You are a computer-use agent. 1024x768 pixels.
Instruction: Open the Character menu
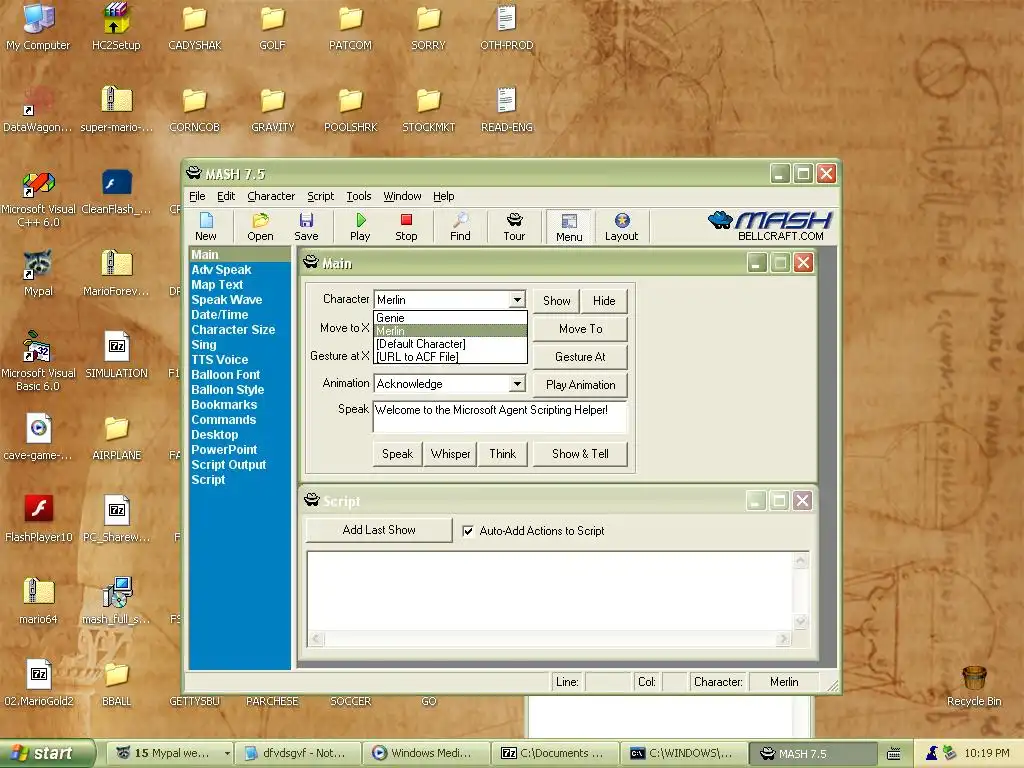(x=271, y=196)
